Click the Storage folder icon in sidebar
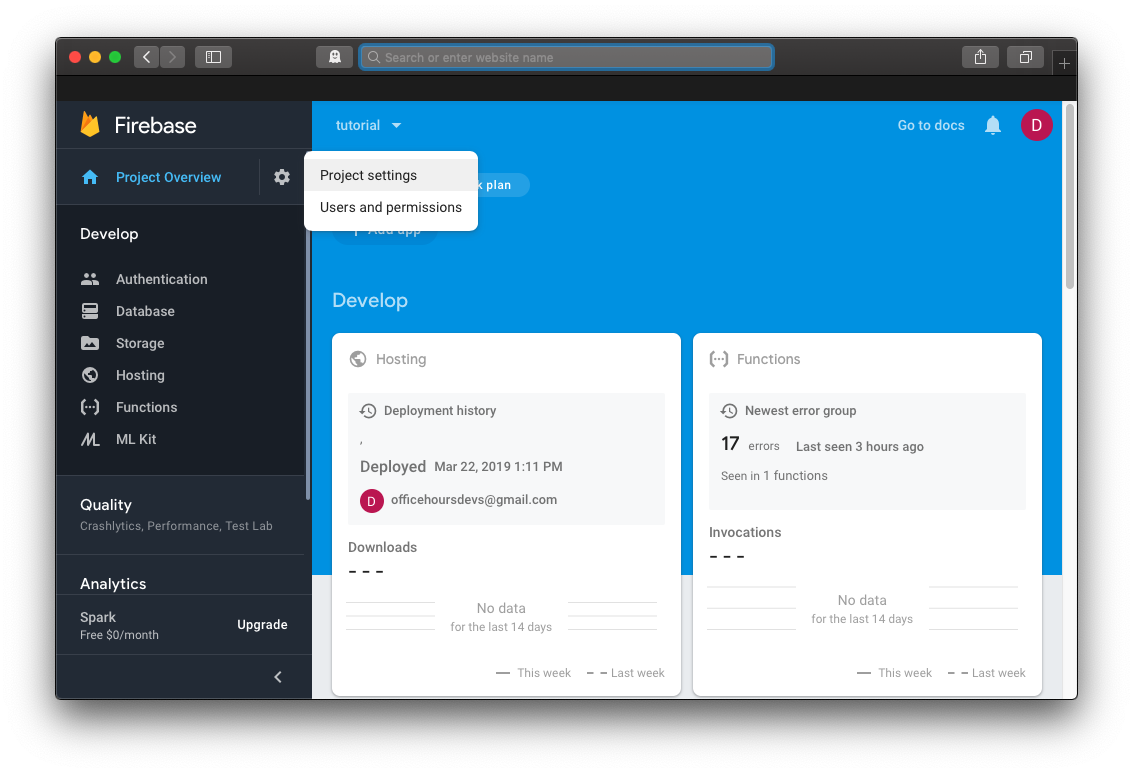 pyautogui.click(x=90, y=343)
